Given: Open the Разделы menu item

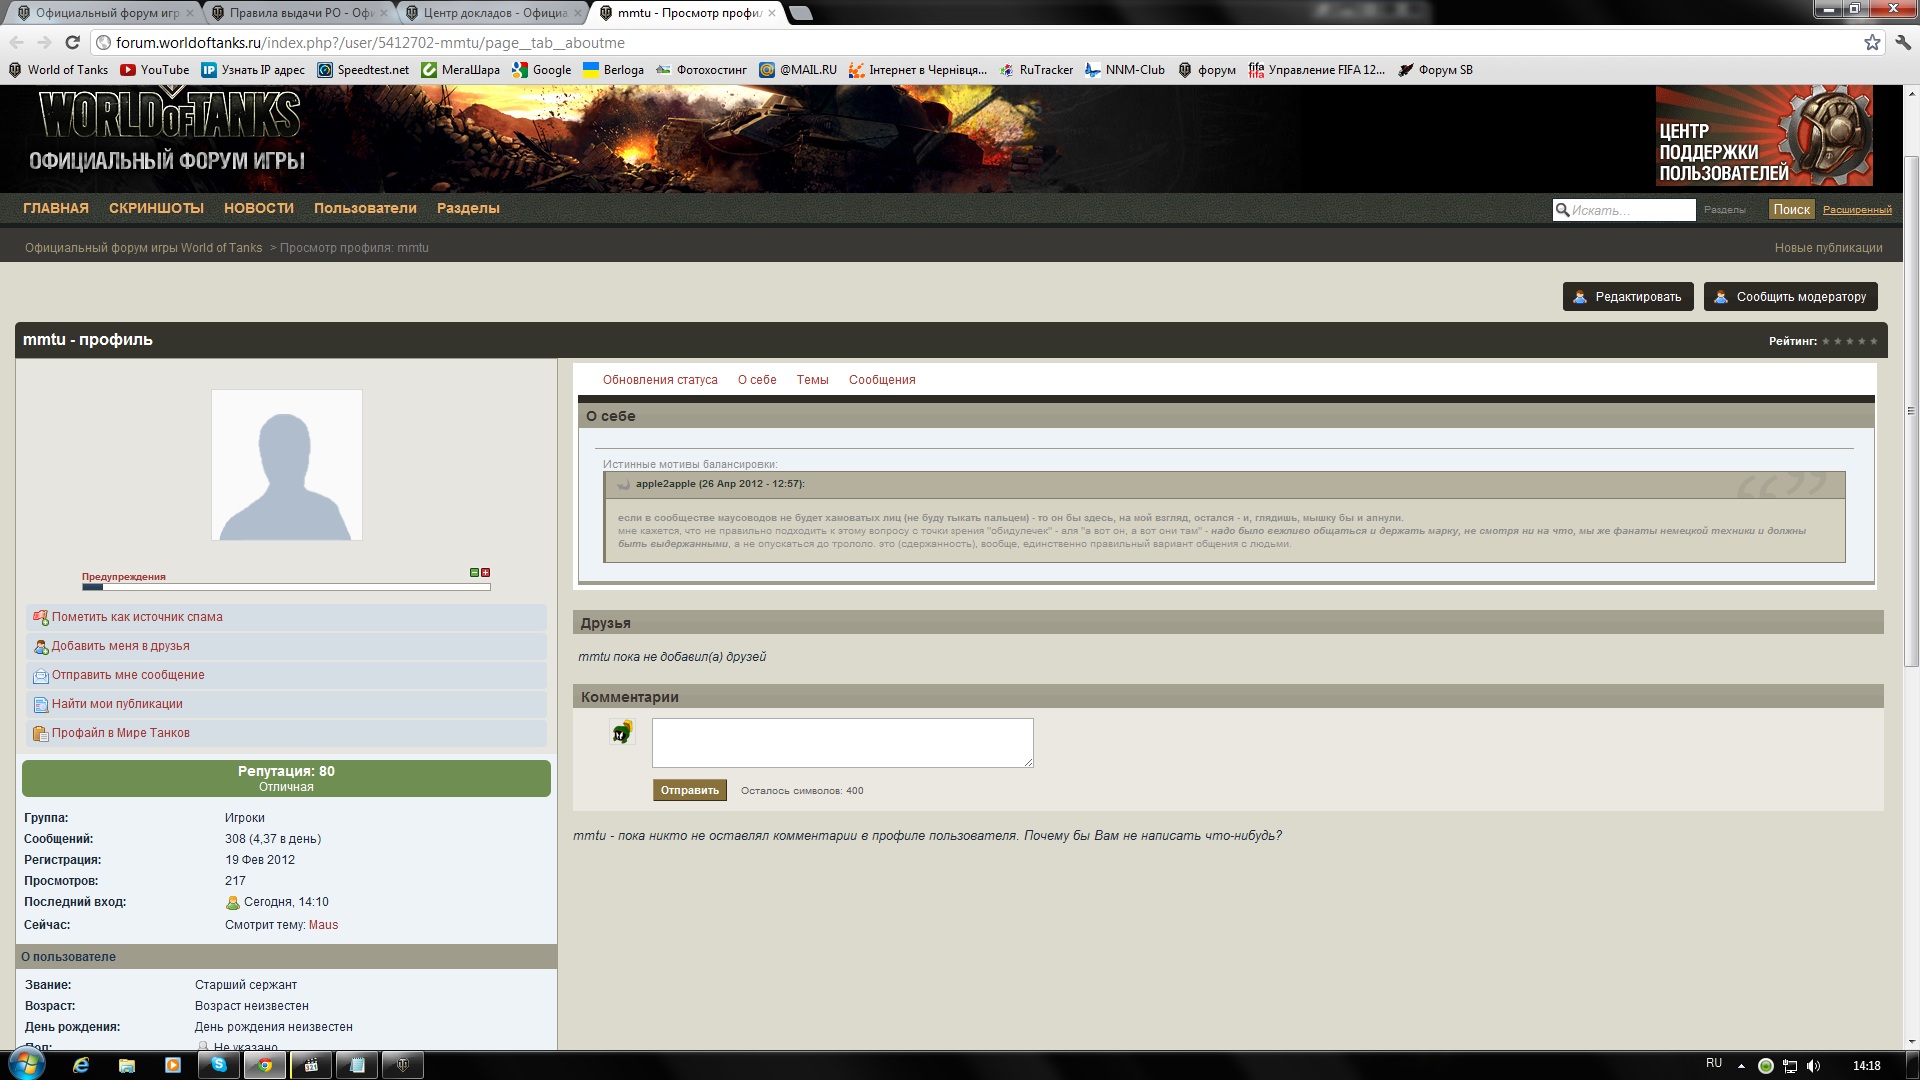Looking at the screenshot, I should (468, 208).
